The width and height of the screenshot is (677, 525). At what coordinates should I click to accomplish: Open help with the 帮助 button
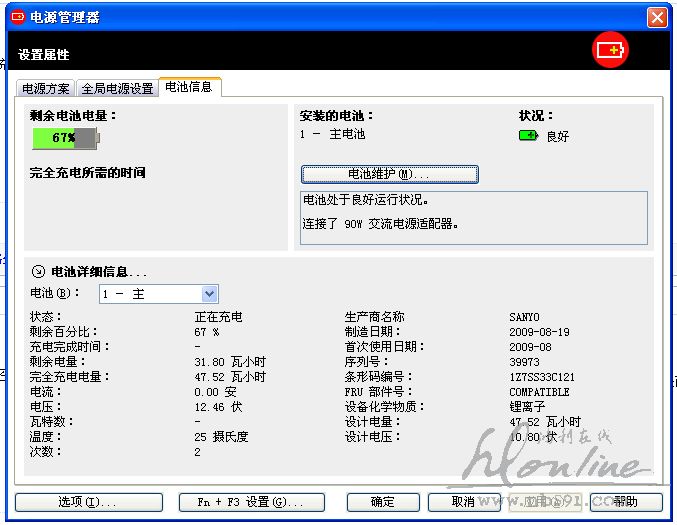625,501
